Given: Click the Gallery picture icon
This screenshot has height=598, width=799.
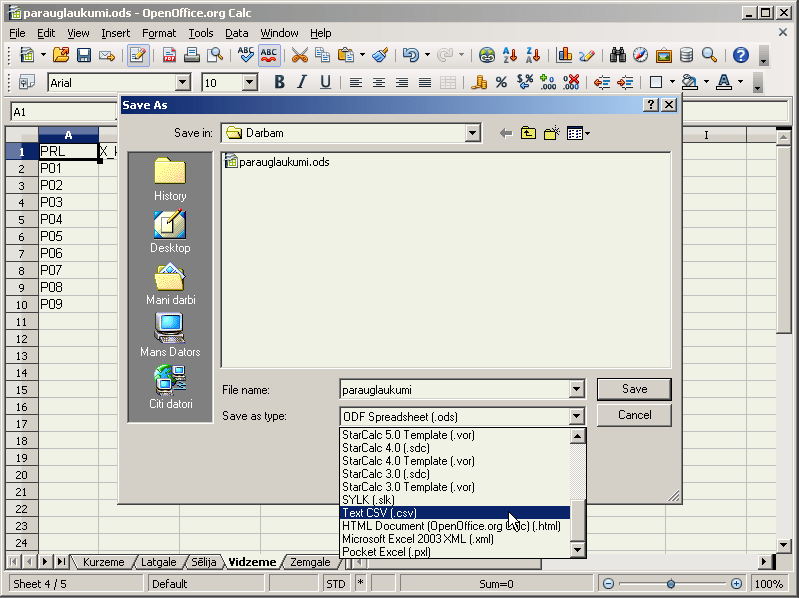Looking at the screenshot, I should [663, 55].
